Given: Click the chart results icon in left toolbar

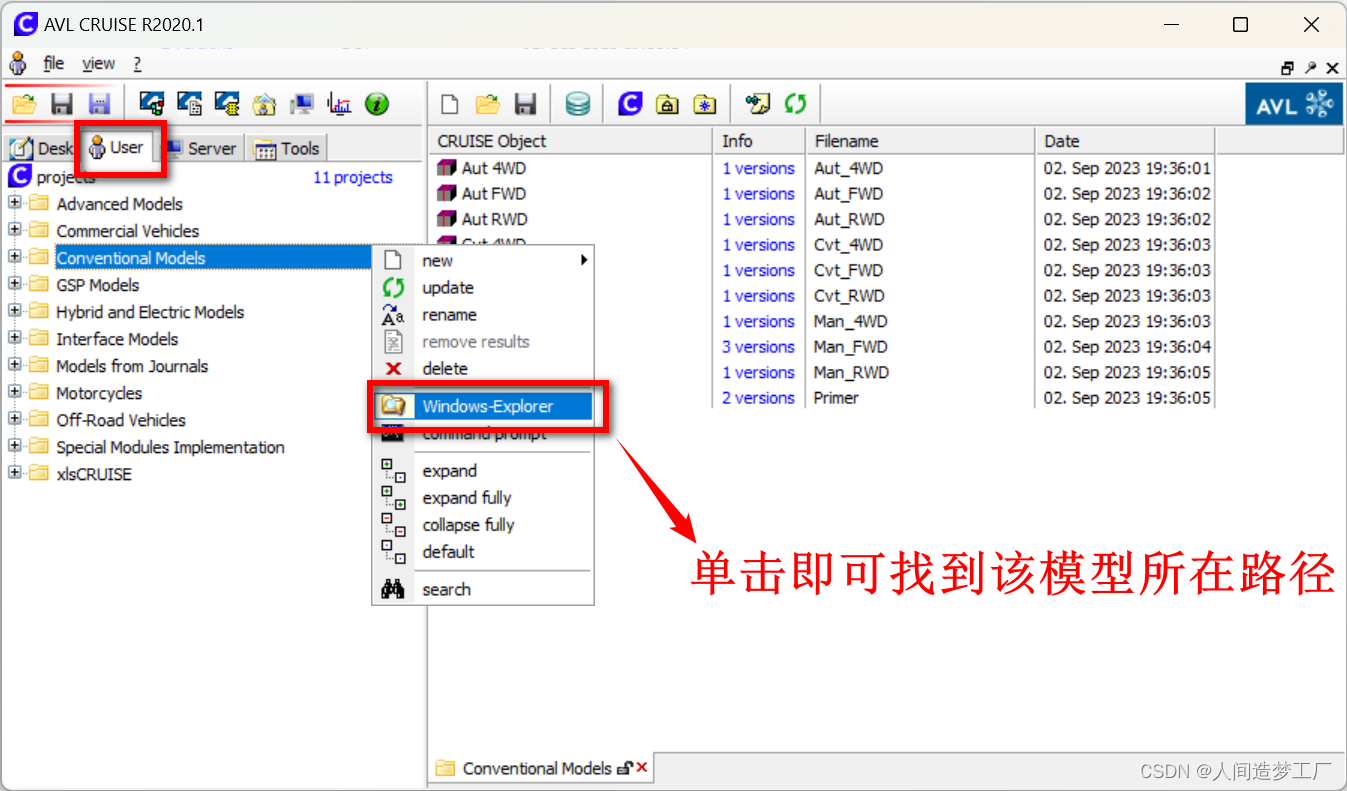Looking at the screenshot, I should [x=340, y=103].
